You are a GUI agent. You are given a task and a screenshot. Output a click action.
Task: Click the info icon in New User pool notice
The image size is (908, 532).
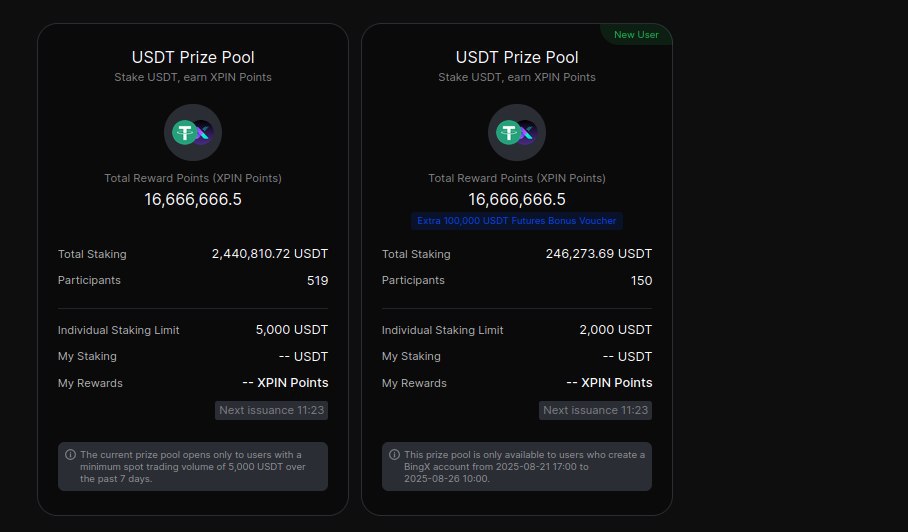pyautogui.click(x=394, y=455)
